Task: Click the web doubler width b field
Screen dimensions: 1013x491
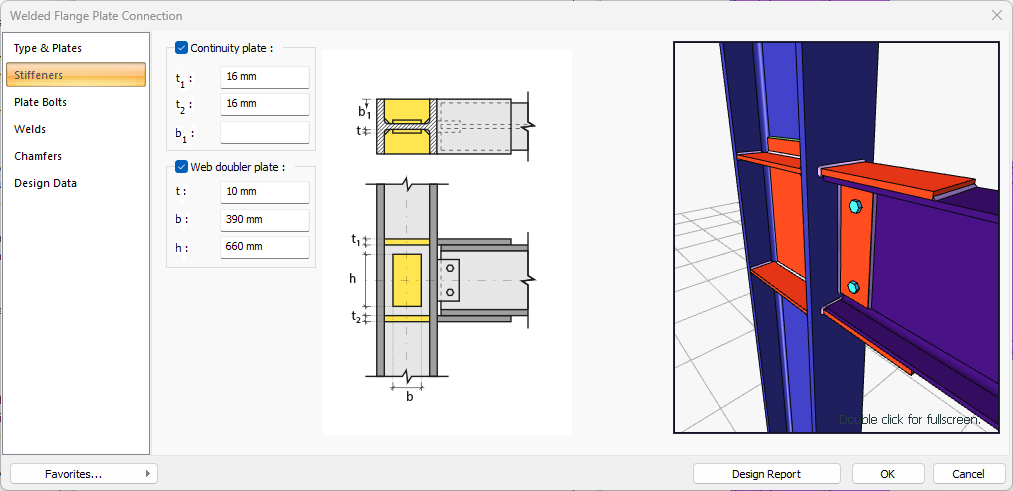Action: (265, 220)
